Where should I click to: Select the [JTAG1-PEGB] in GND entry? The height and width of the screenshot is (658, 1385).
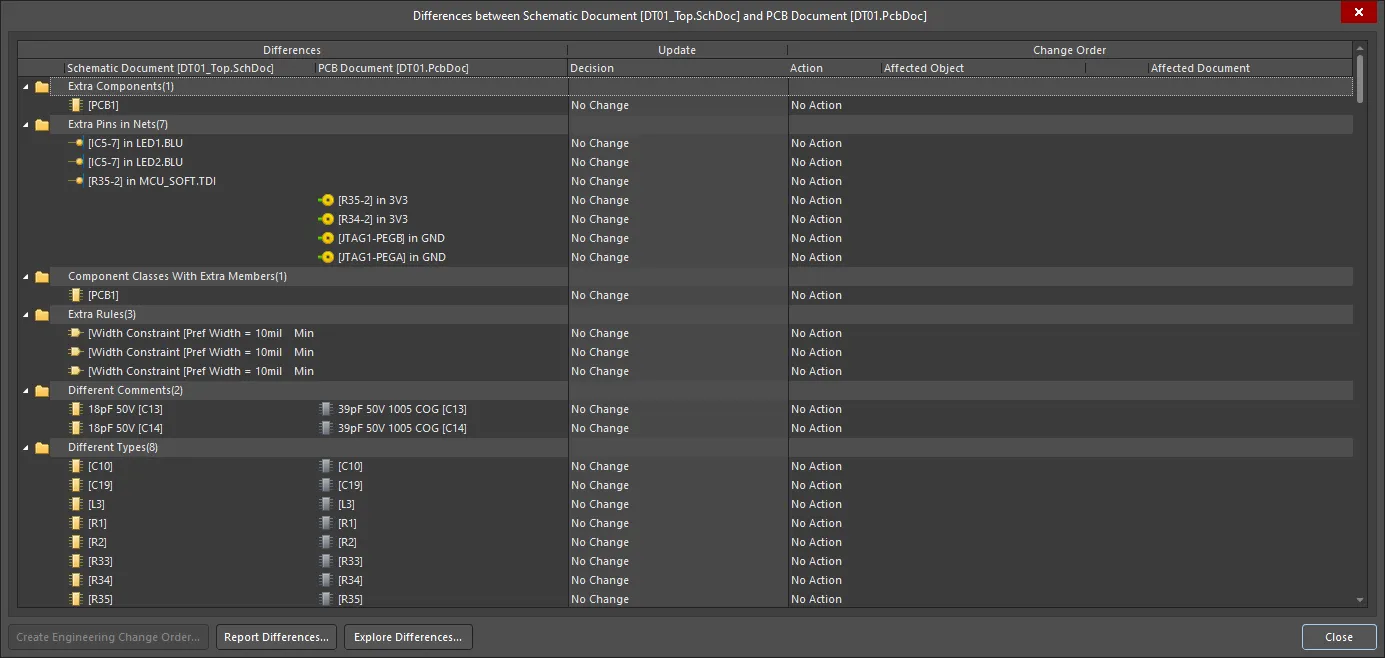tap(391, 238)
